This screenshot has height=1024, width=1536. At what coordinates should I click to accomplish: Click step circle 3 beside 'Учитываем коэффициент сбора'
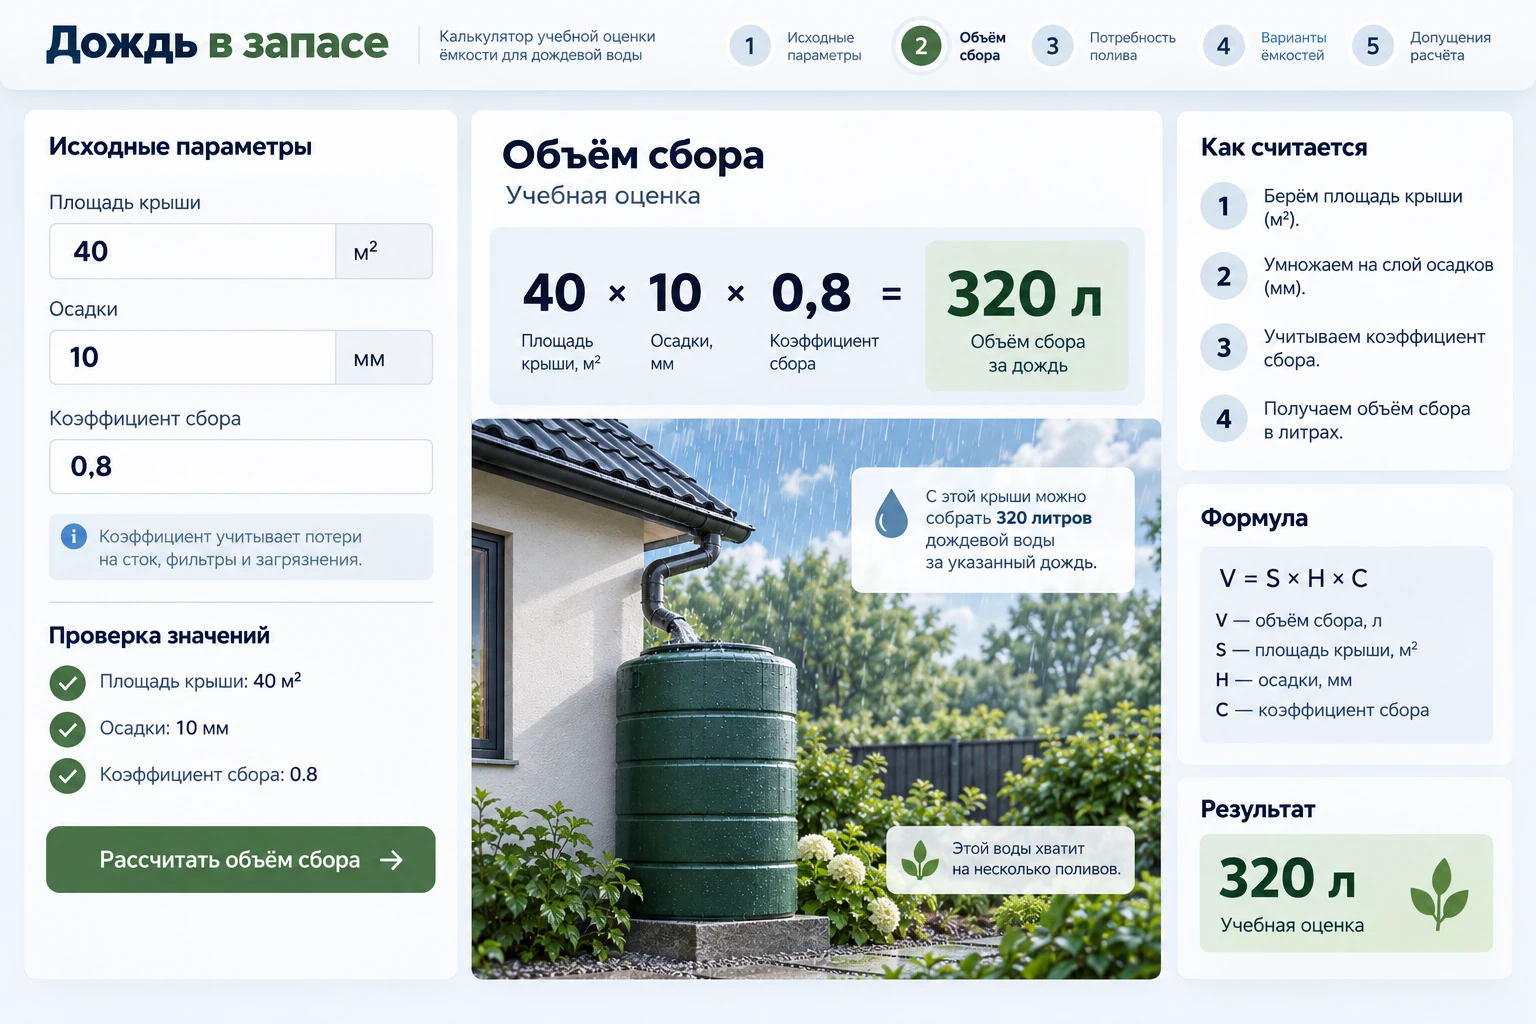1224,348
